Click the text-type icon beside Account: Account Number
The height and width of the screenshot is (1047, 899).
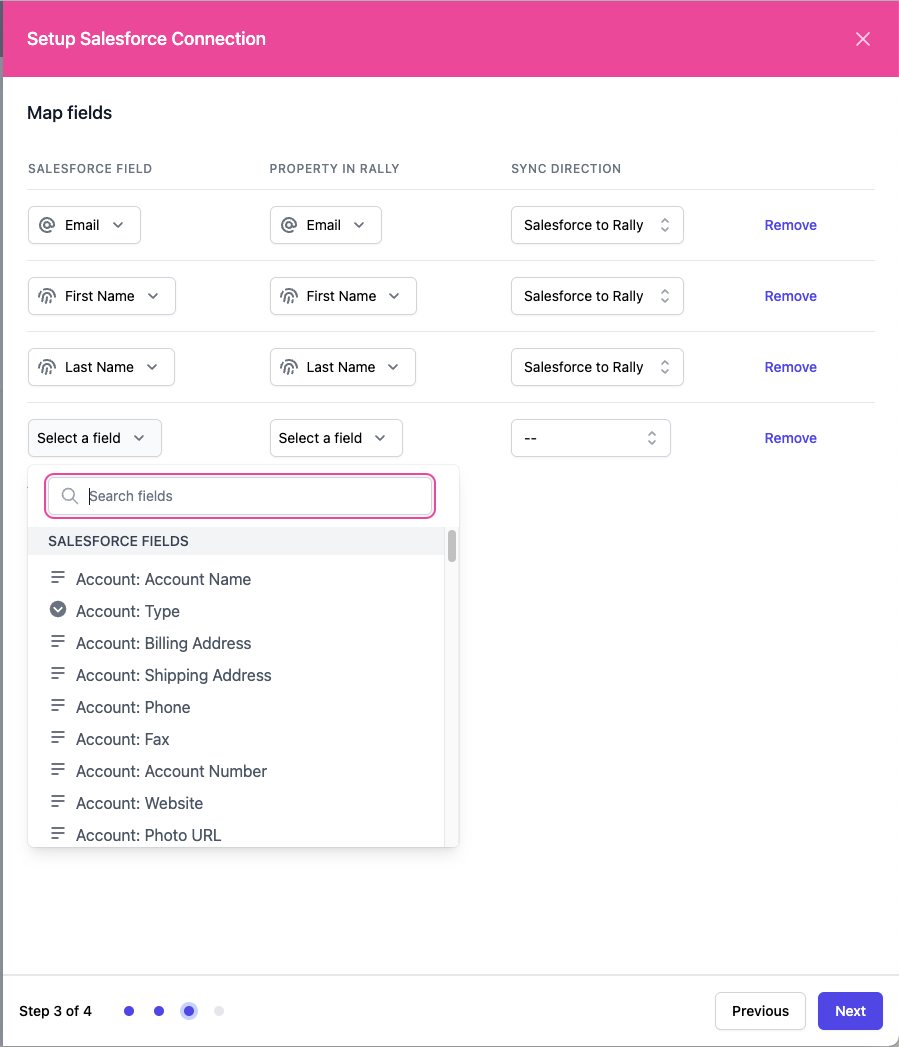click(x=58, y=769)
